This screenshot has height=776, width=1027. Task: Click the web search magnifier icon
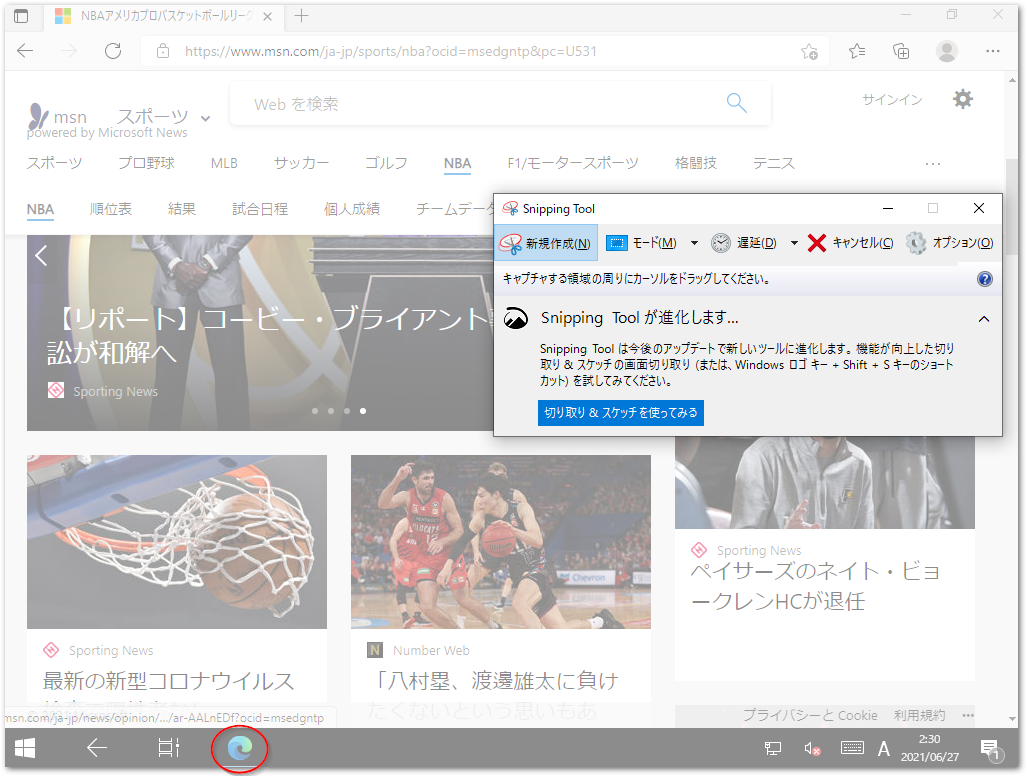736,103
